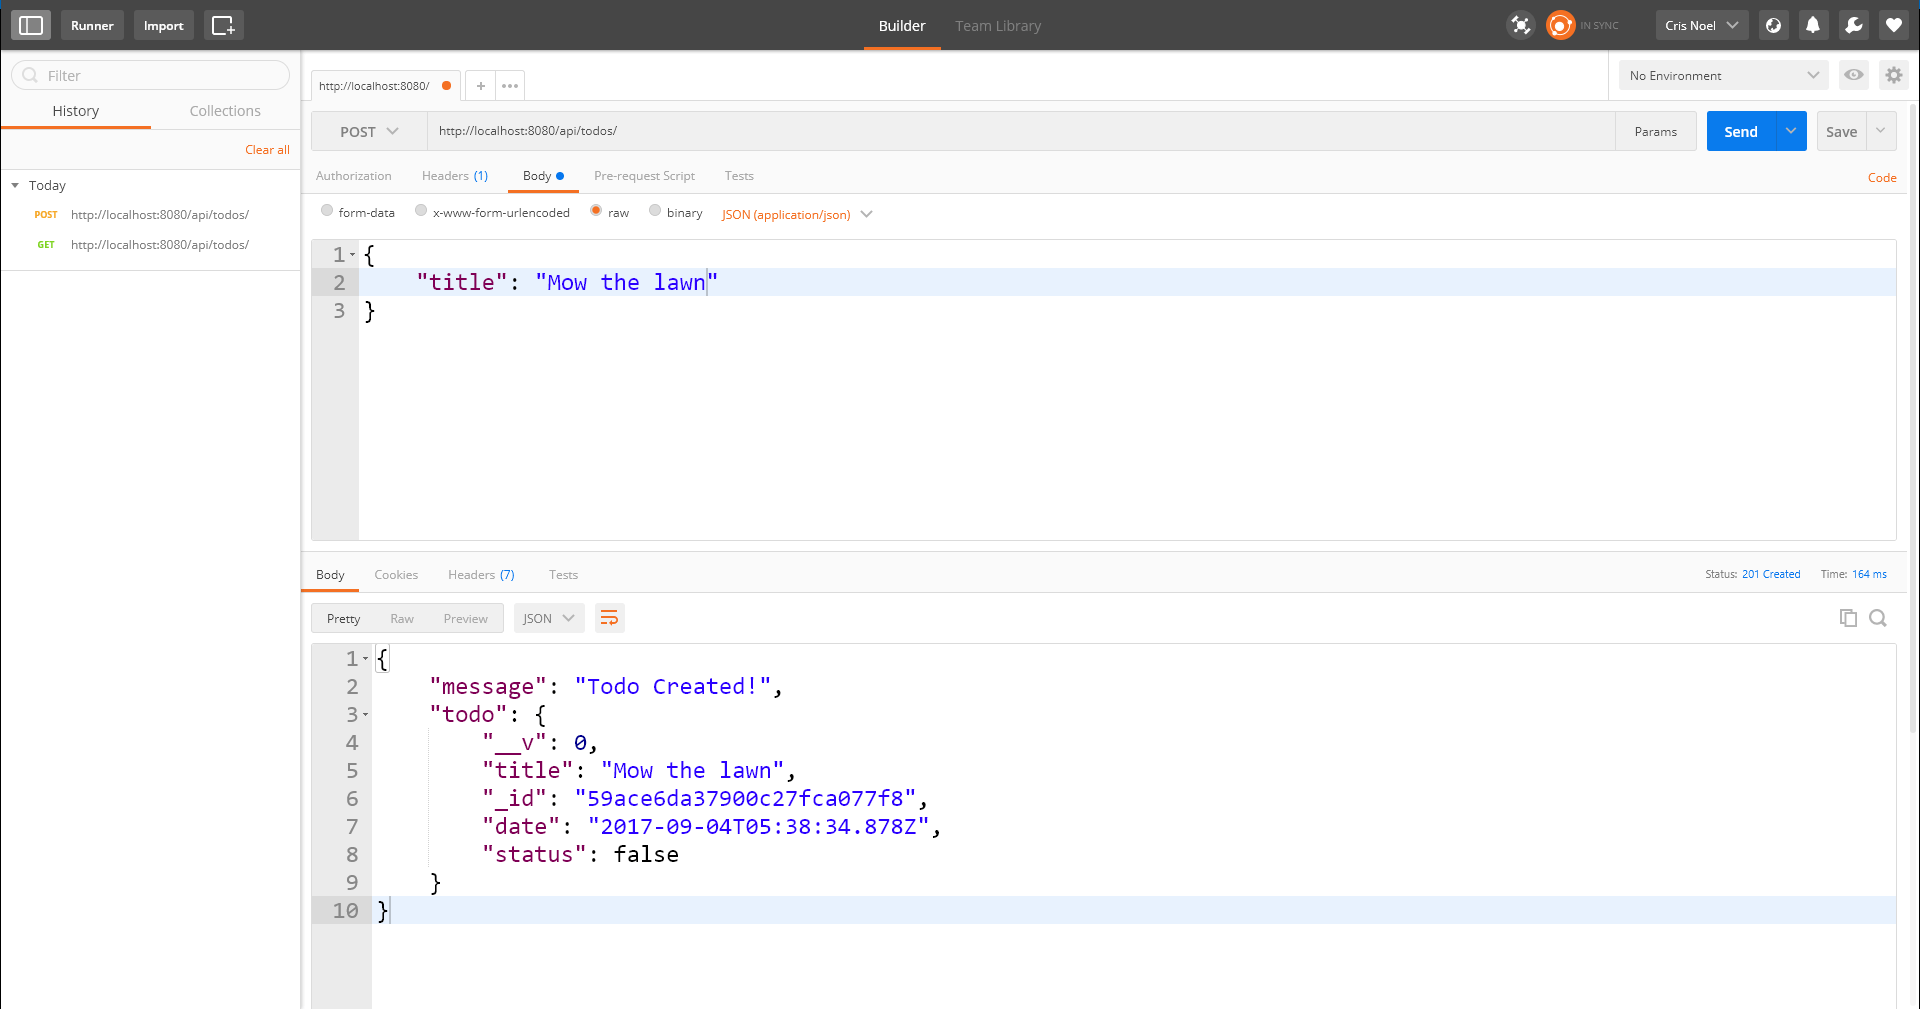Open the JSON (application/json) content type dropdown
1920x1009 pixels.
coord(797,214)
